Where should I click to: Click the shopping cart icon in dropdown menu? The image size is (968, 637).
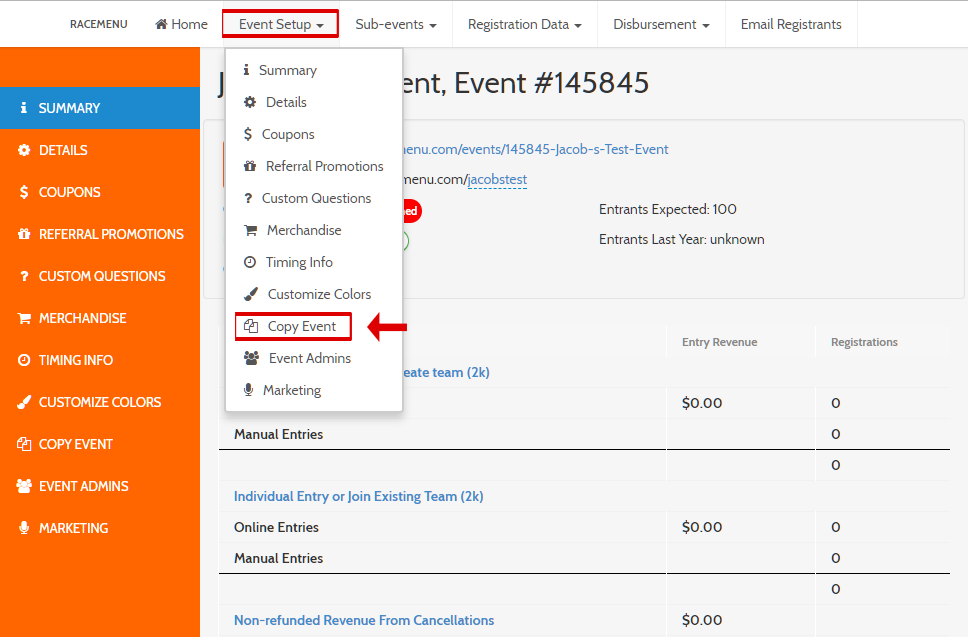pyautogui.click(x=250, y=230)
